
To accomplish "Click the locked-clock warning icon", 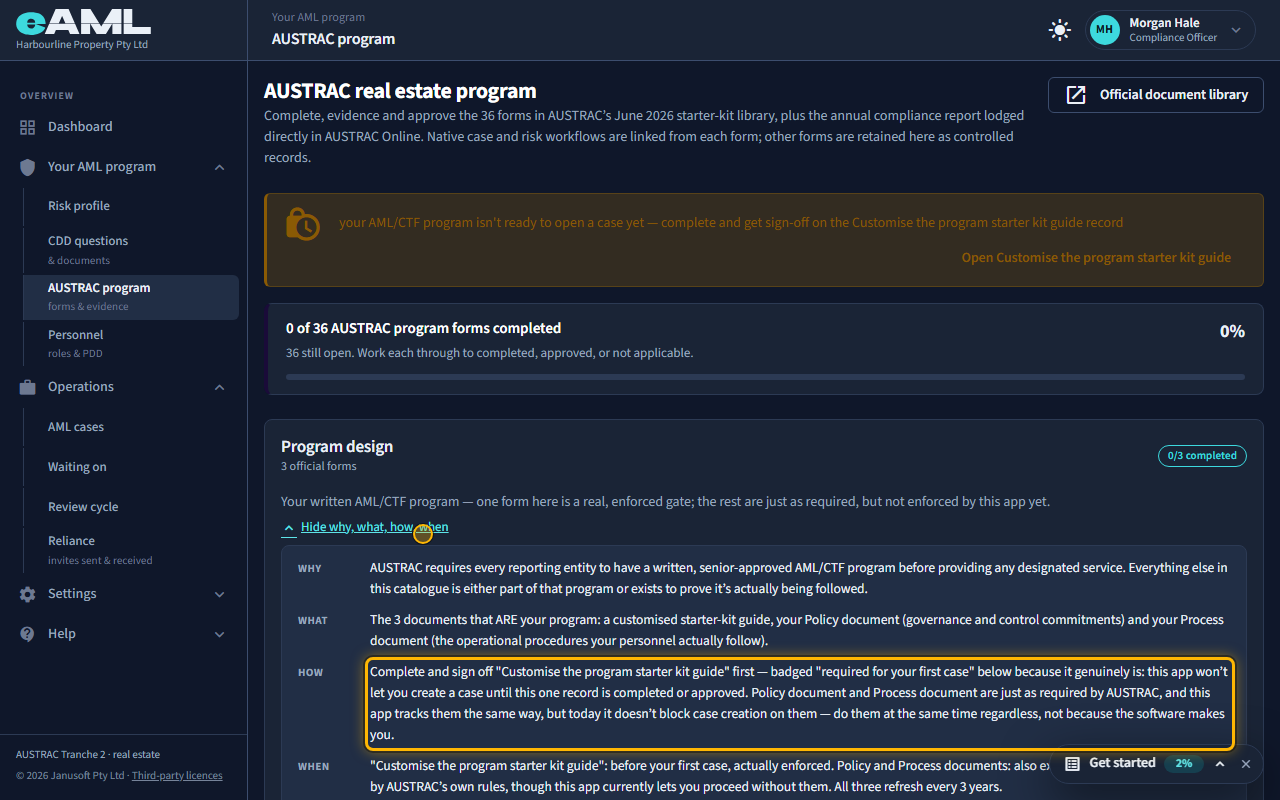I will click(x=302, y=223).
